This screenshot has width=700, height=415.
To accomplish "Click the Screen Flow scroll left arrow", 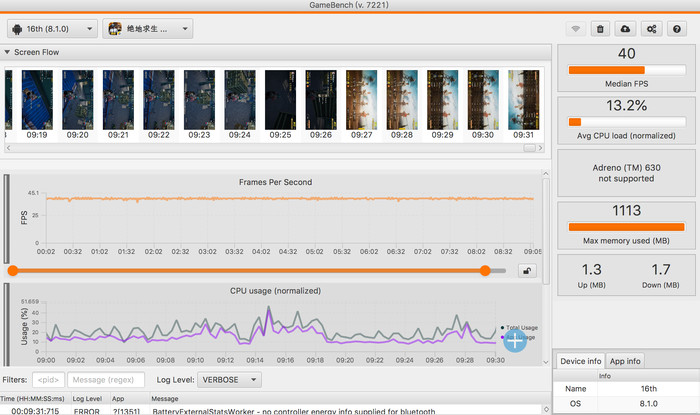I will (x=8, y=148).
